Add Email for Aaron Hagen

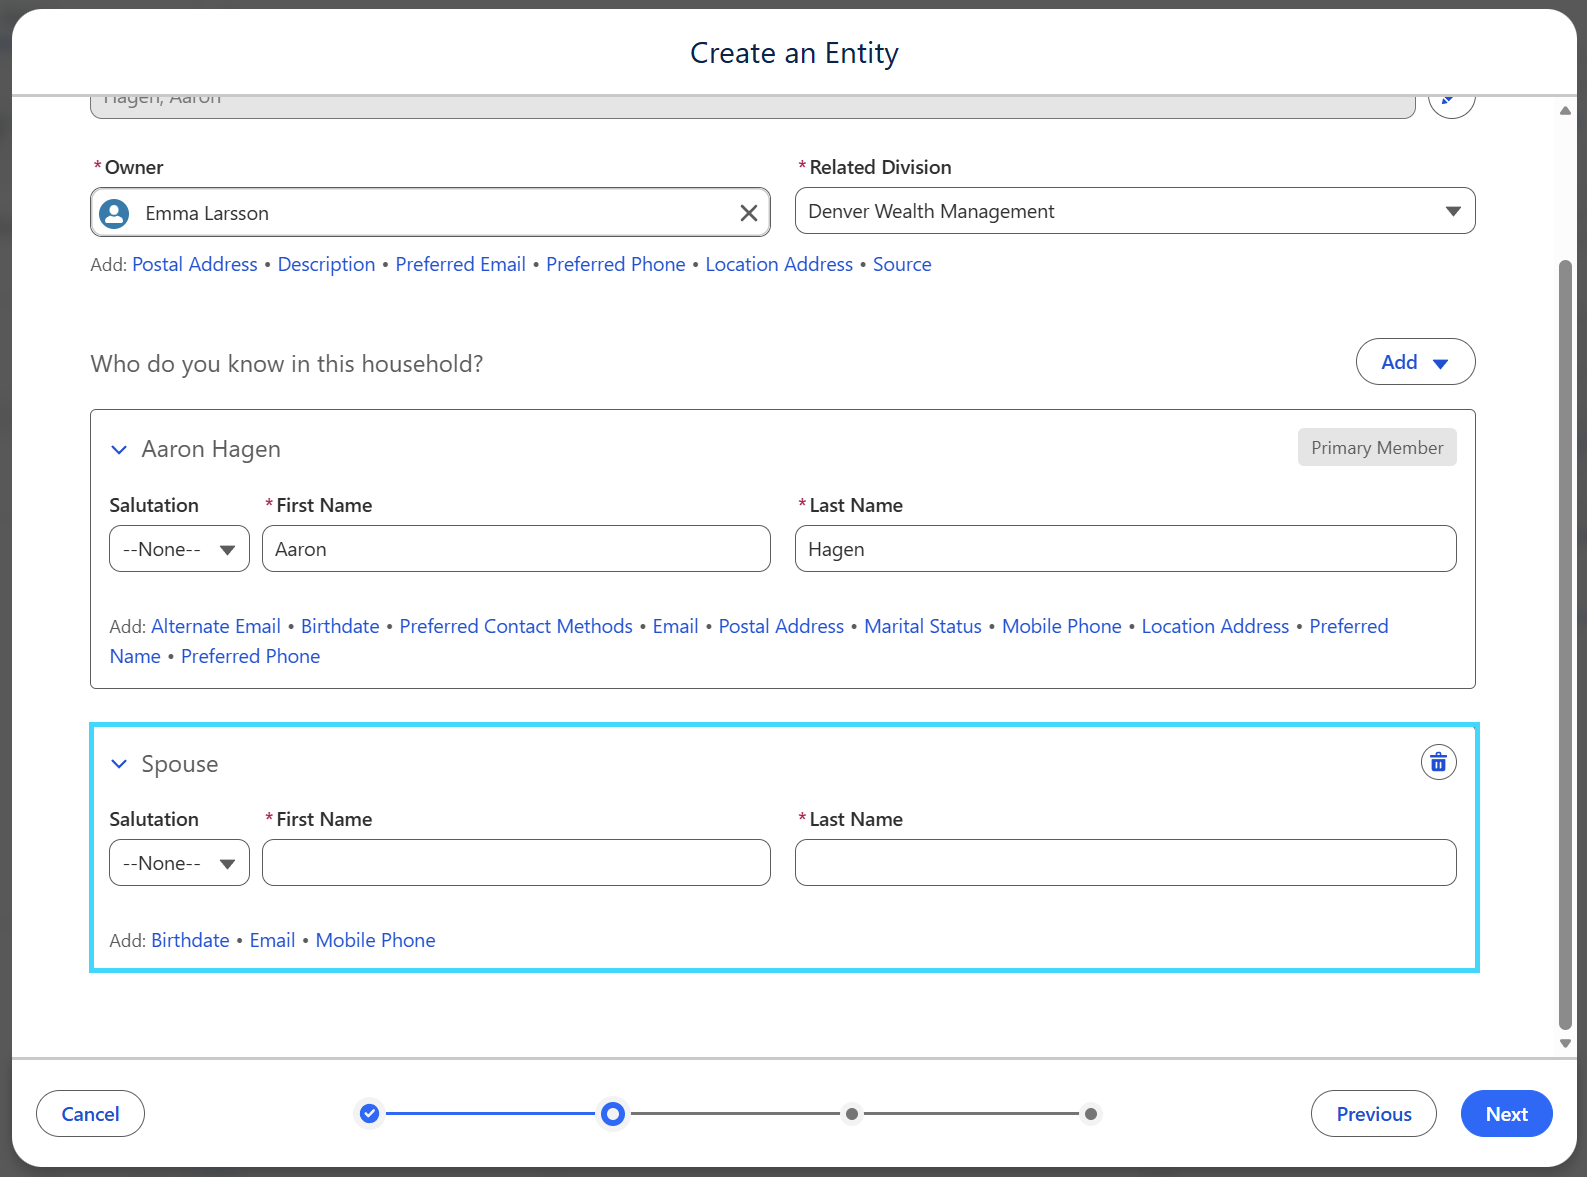pos(676,626)
